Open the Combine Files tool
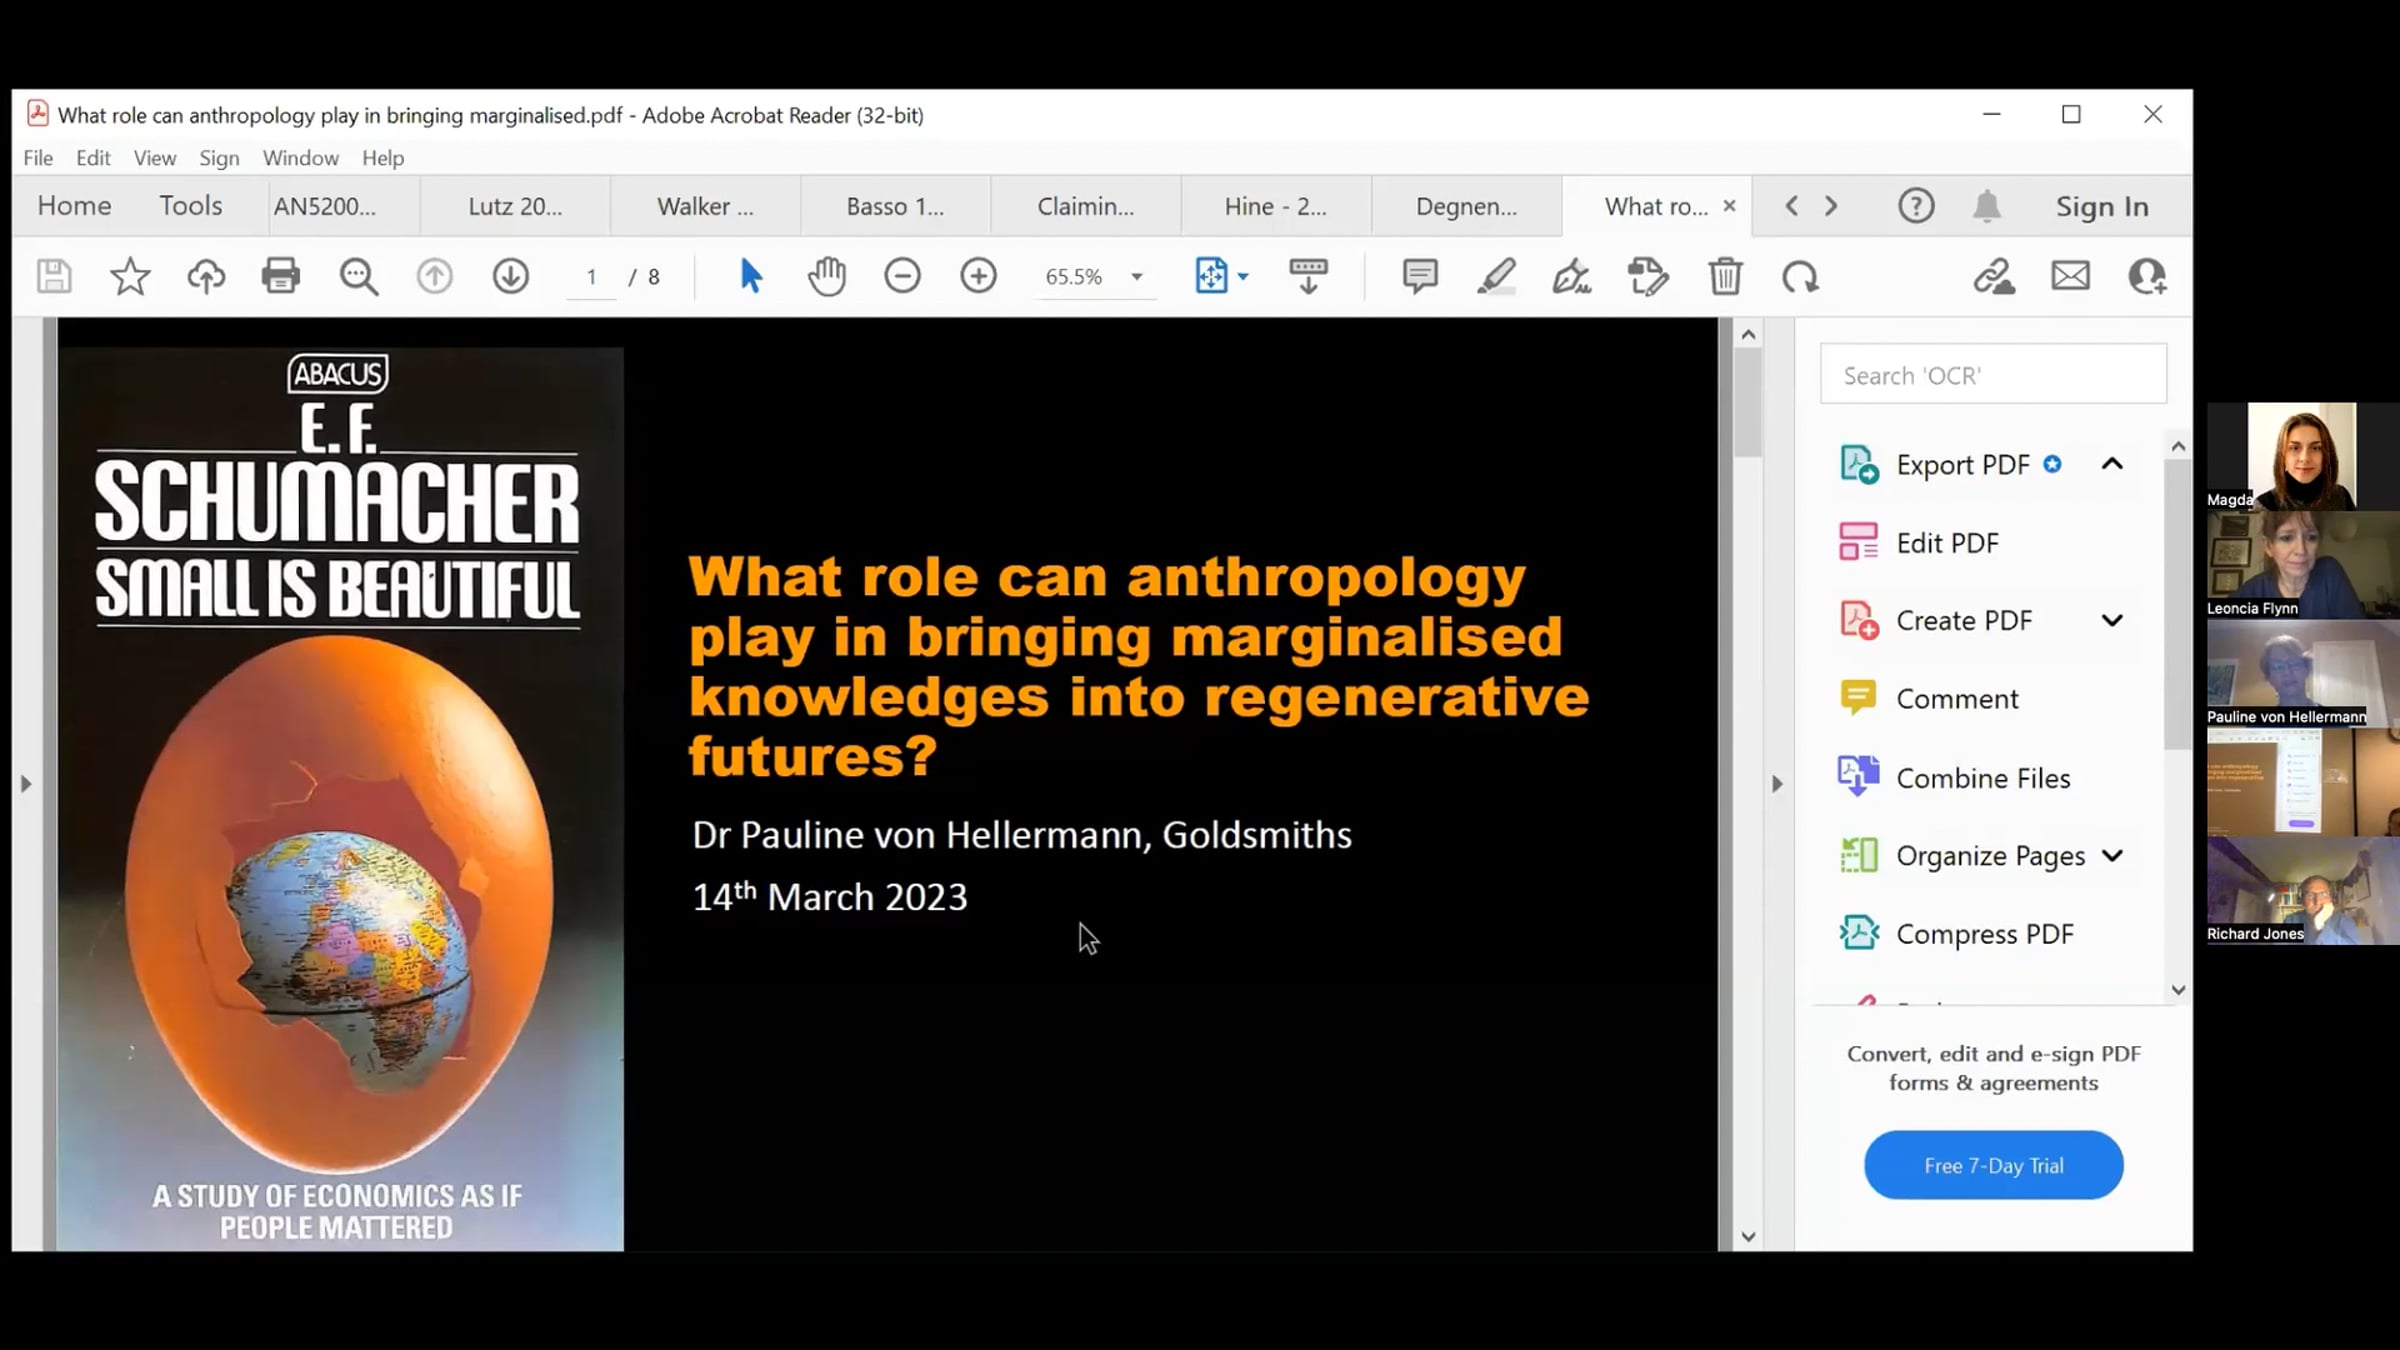Image resolution: width=2400 pixels, height=1350 pixels. coord(1983,778)
